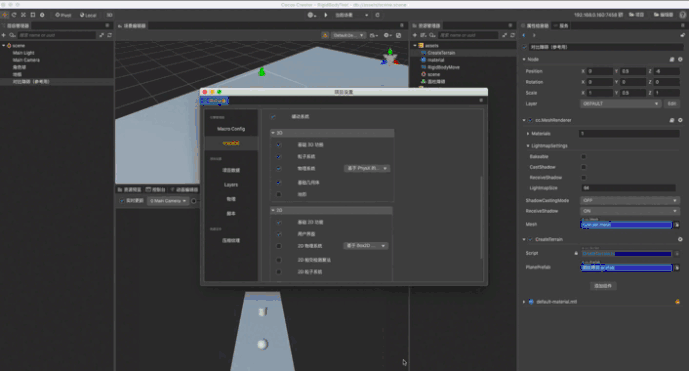689x371 pixels.
Task: Go forward in inspector history
Action: [534, 35]
